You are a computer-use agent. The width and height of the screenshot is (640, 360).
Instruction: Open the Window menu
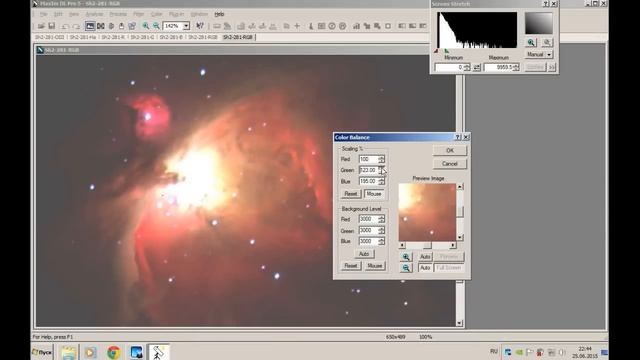199,14
